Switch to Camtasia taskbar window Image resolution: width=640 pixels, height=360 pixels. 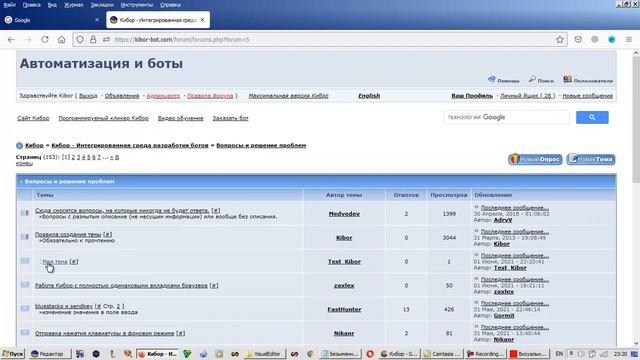tap(443, 354)
